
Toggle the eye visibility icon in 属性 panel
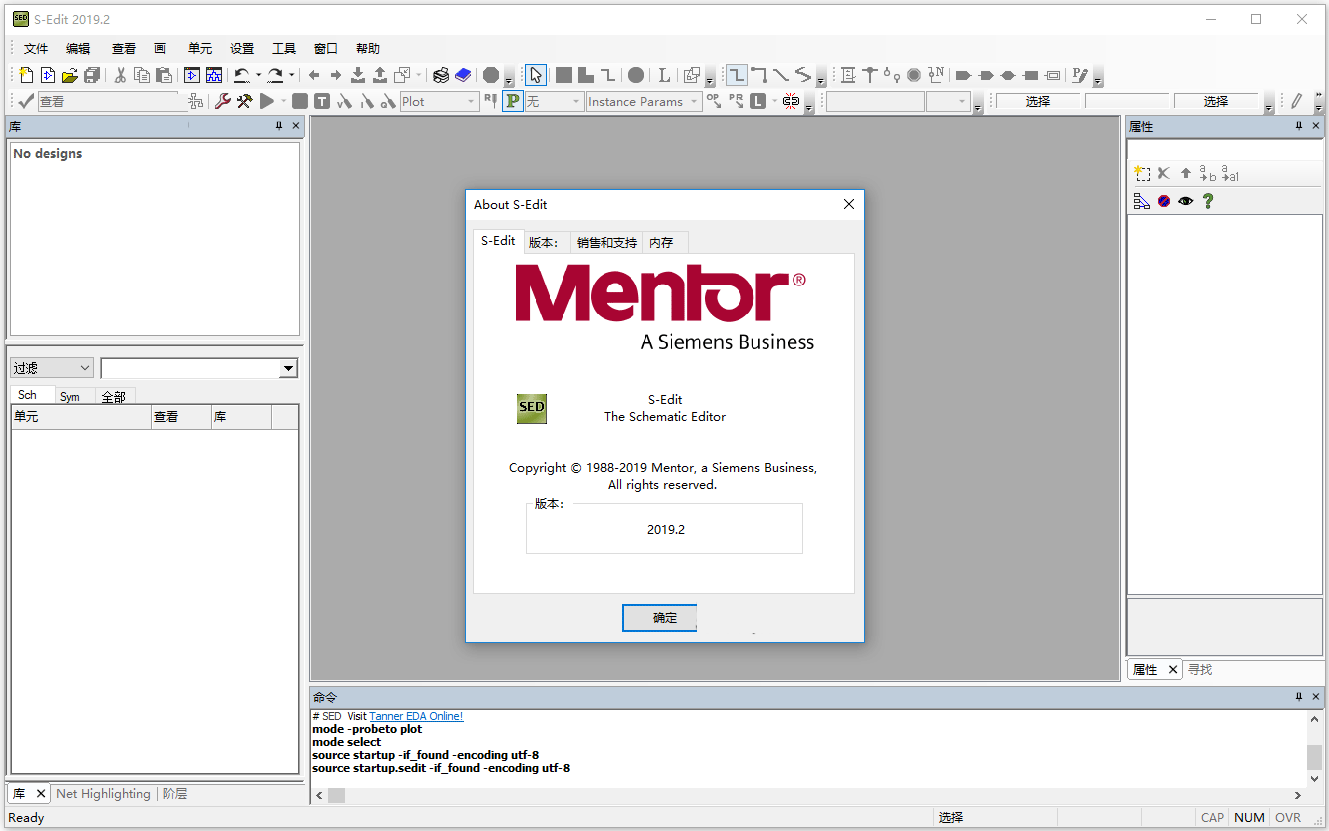click(x=1186, y=201)
